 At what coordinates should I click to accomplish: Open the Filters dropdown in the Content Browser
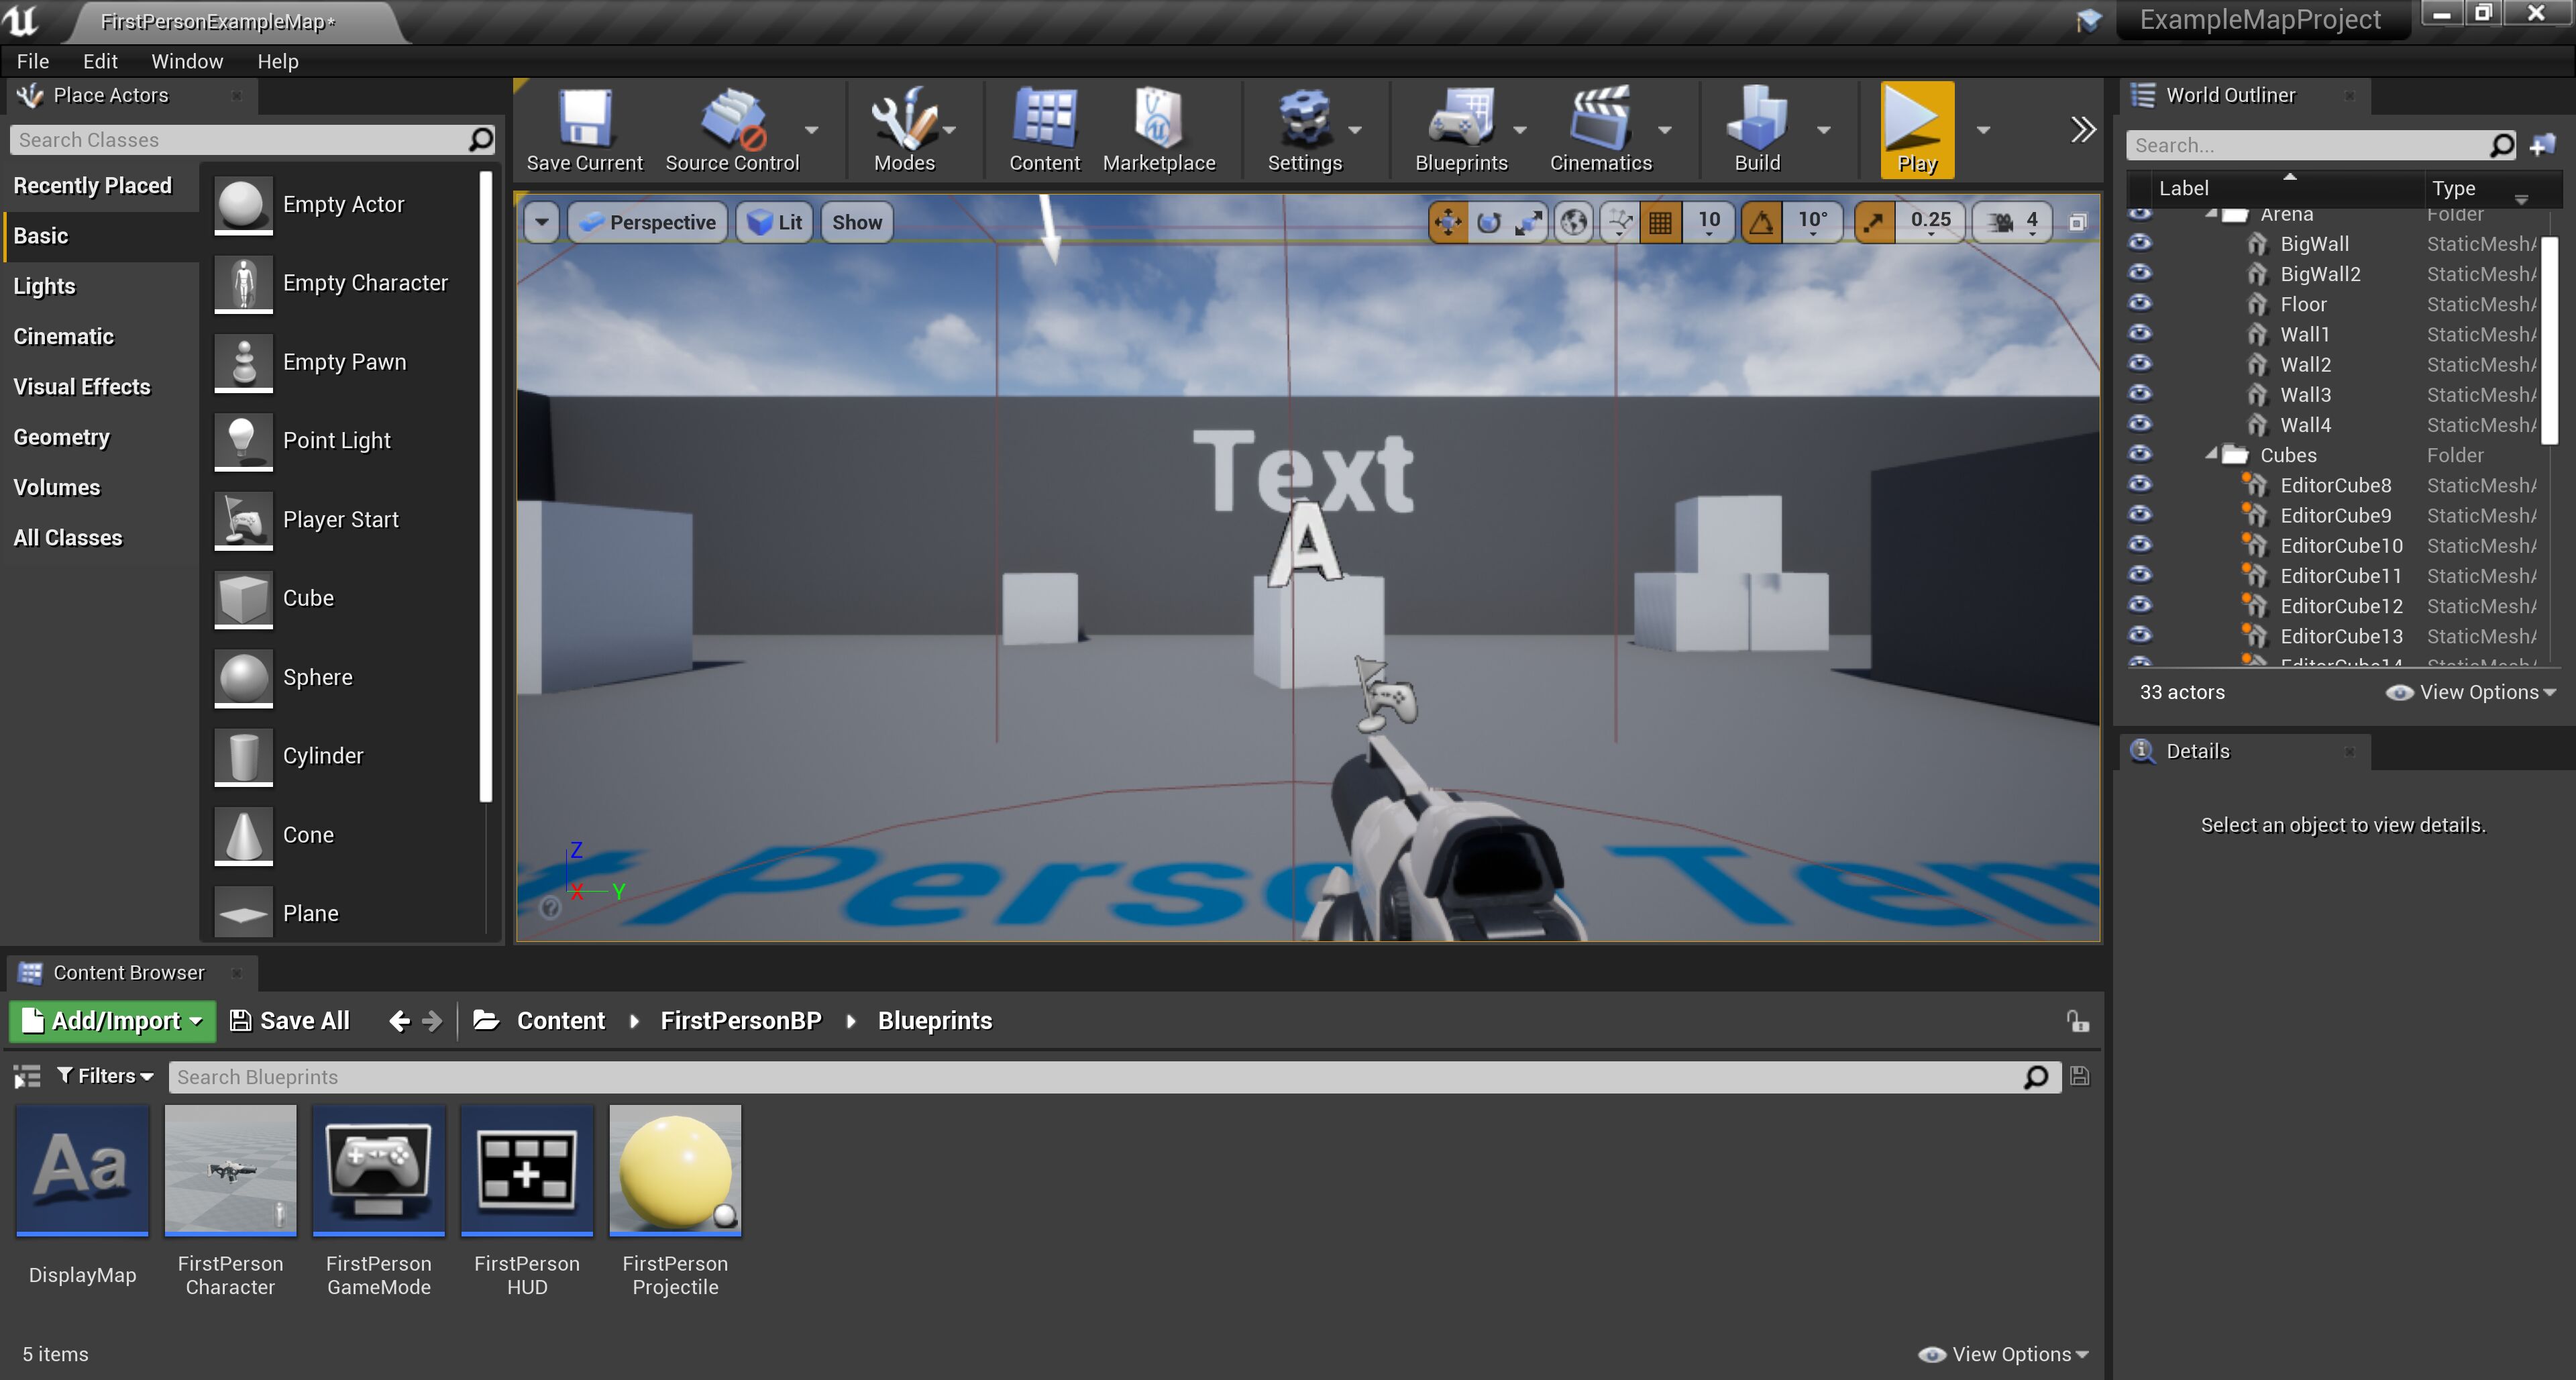pos(105,1076)
